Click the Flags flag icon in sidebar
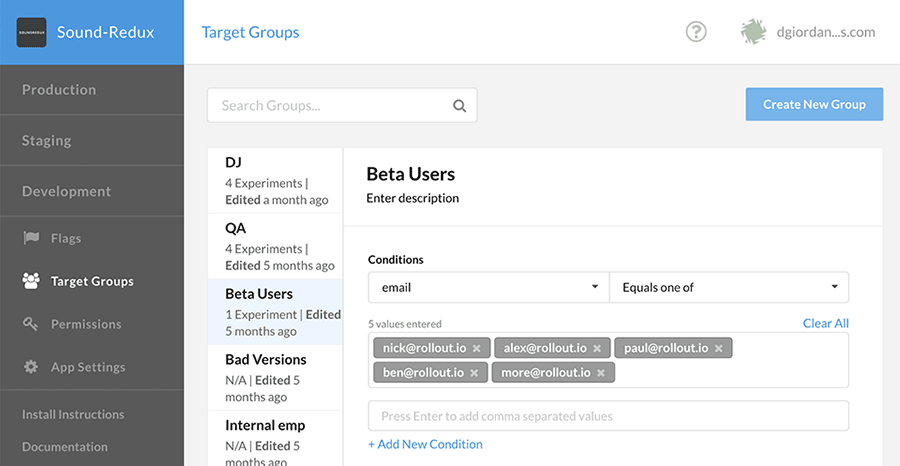 point(31,239)
